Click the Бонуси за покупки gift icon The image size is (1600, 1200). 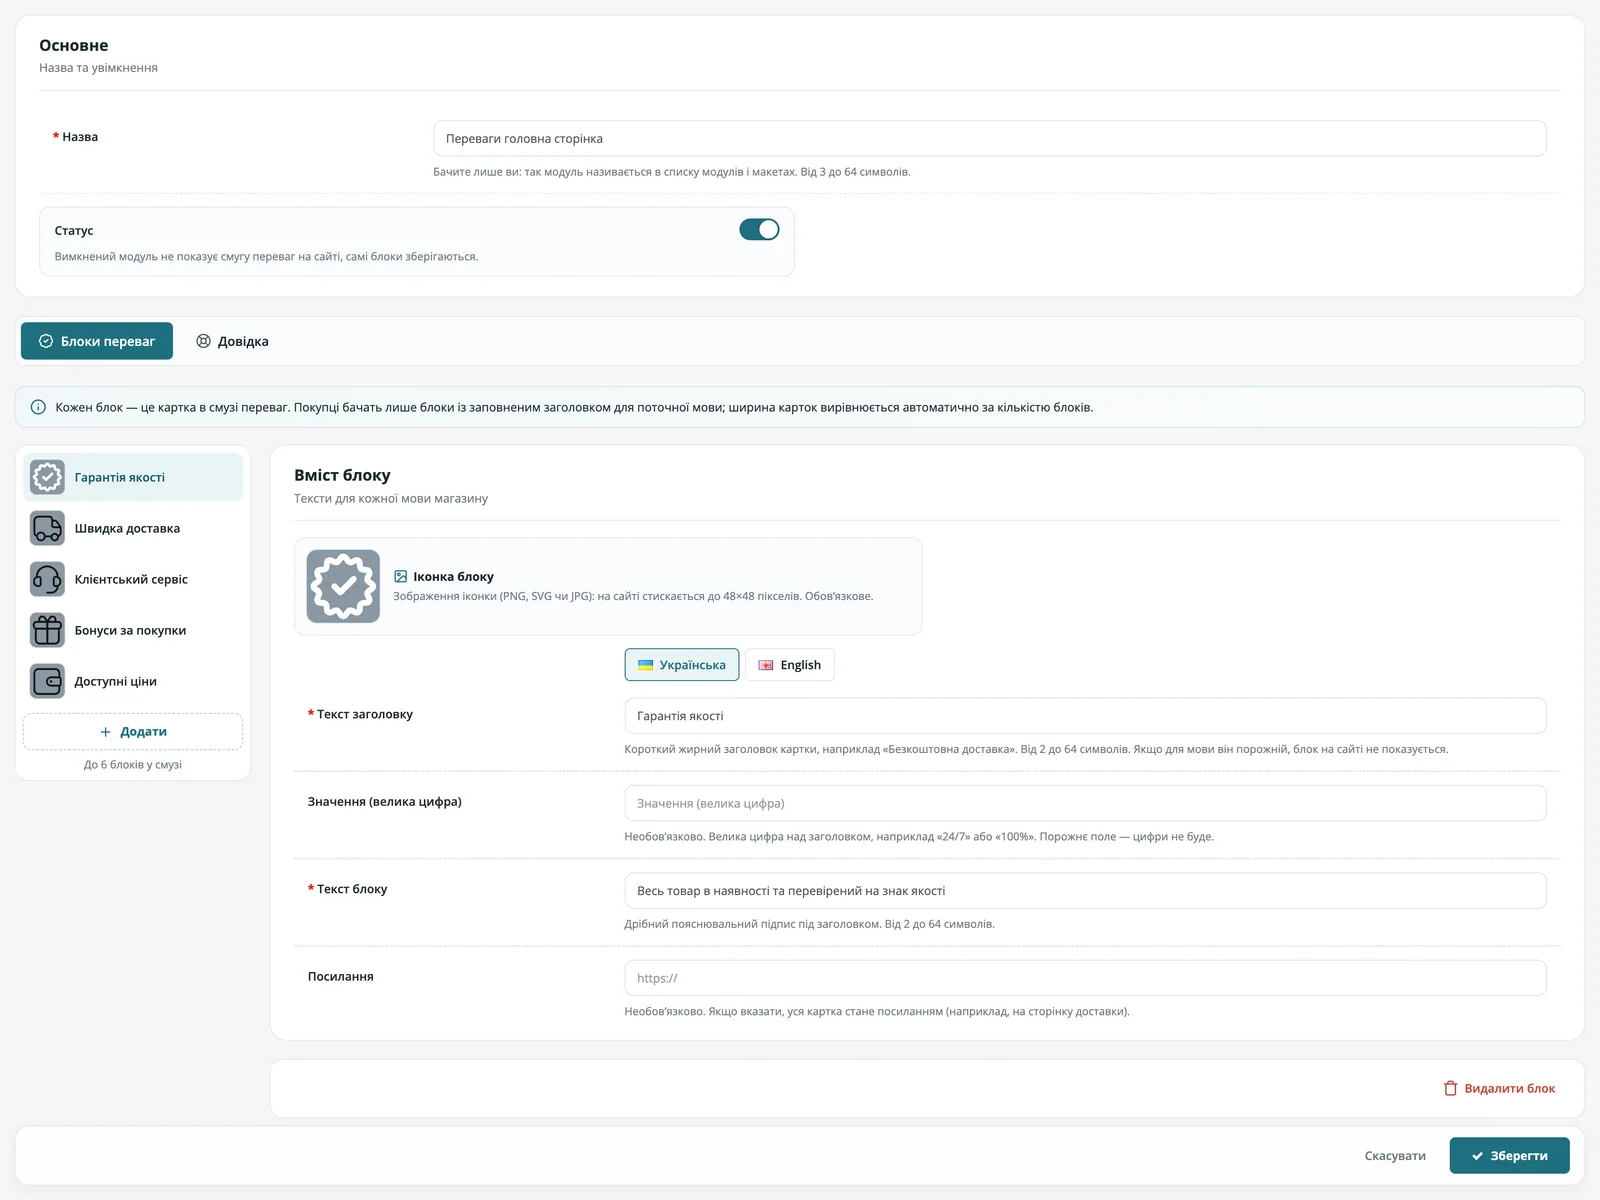tap(47, 630)
